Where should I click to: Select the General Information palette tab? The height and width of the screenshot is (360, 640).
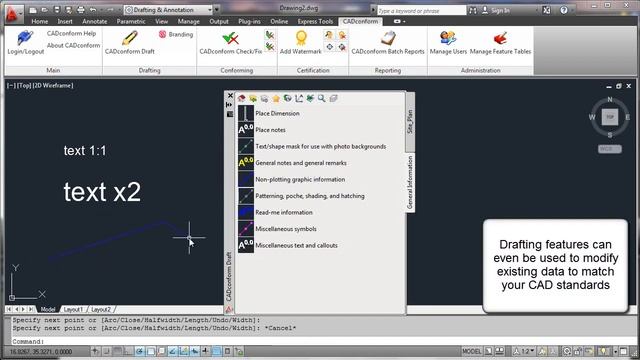pyautogui.click(x=410, y=182)
